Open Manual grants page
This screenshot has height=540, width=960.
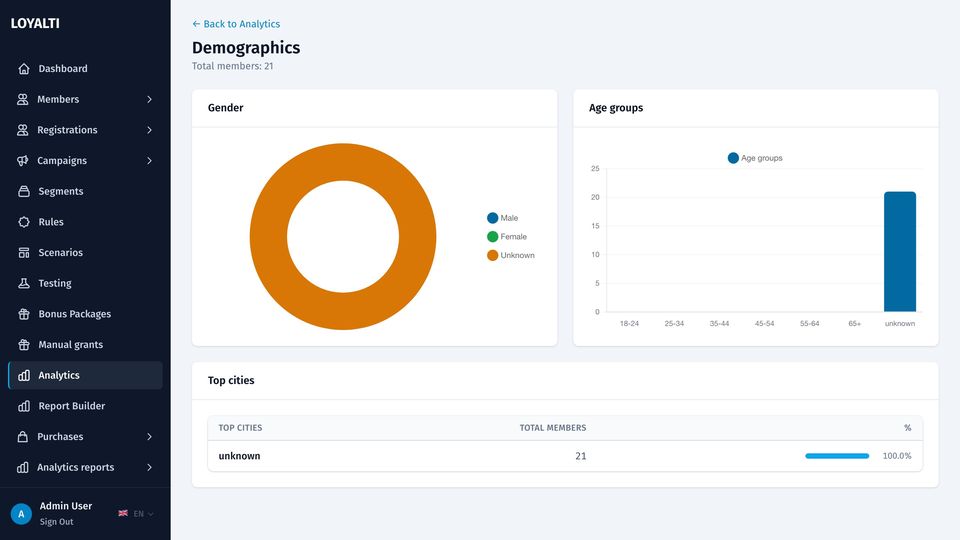tap(85, 345)
